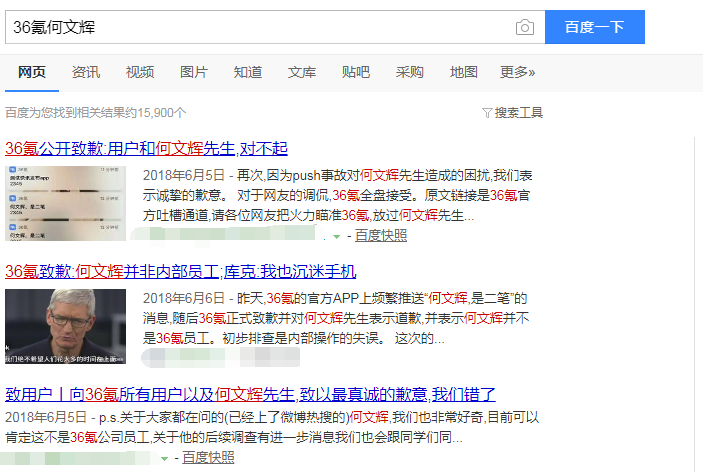Expand the green arrow of third result
The height and width of the screenshot is (472, 703).
[165, 458]
